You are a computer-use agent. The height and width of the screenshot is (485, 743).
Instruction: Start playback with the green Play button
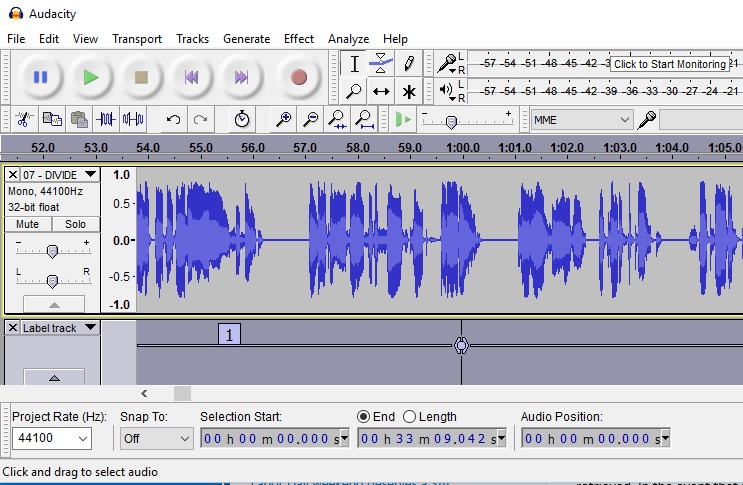[91, 77]
